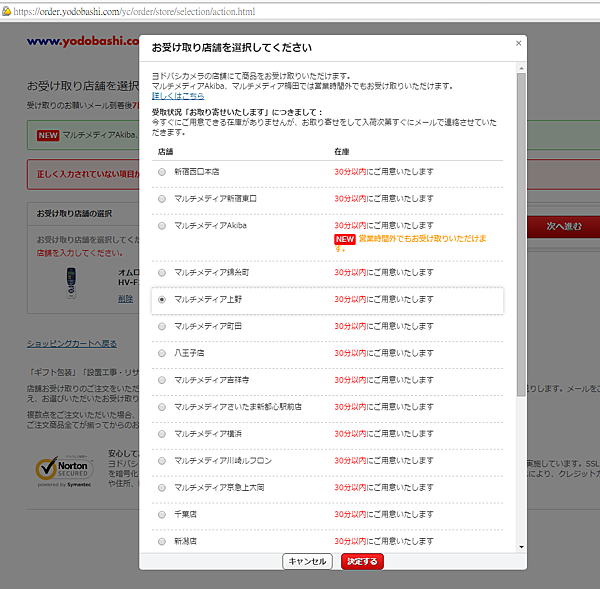Click the dialog scrollbar down arrow
The image size is (600, 589).
pos(521,547)
